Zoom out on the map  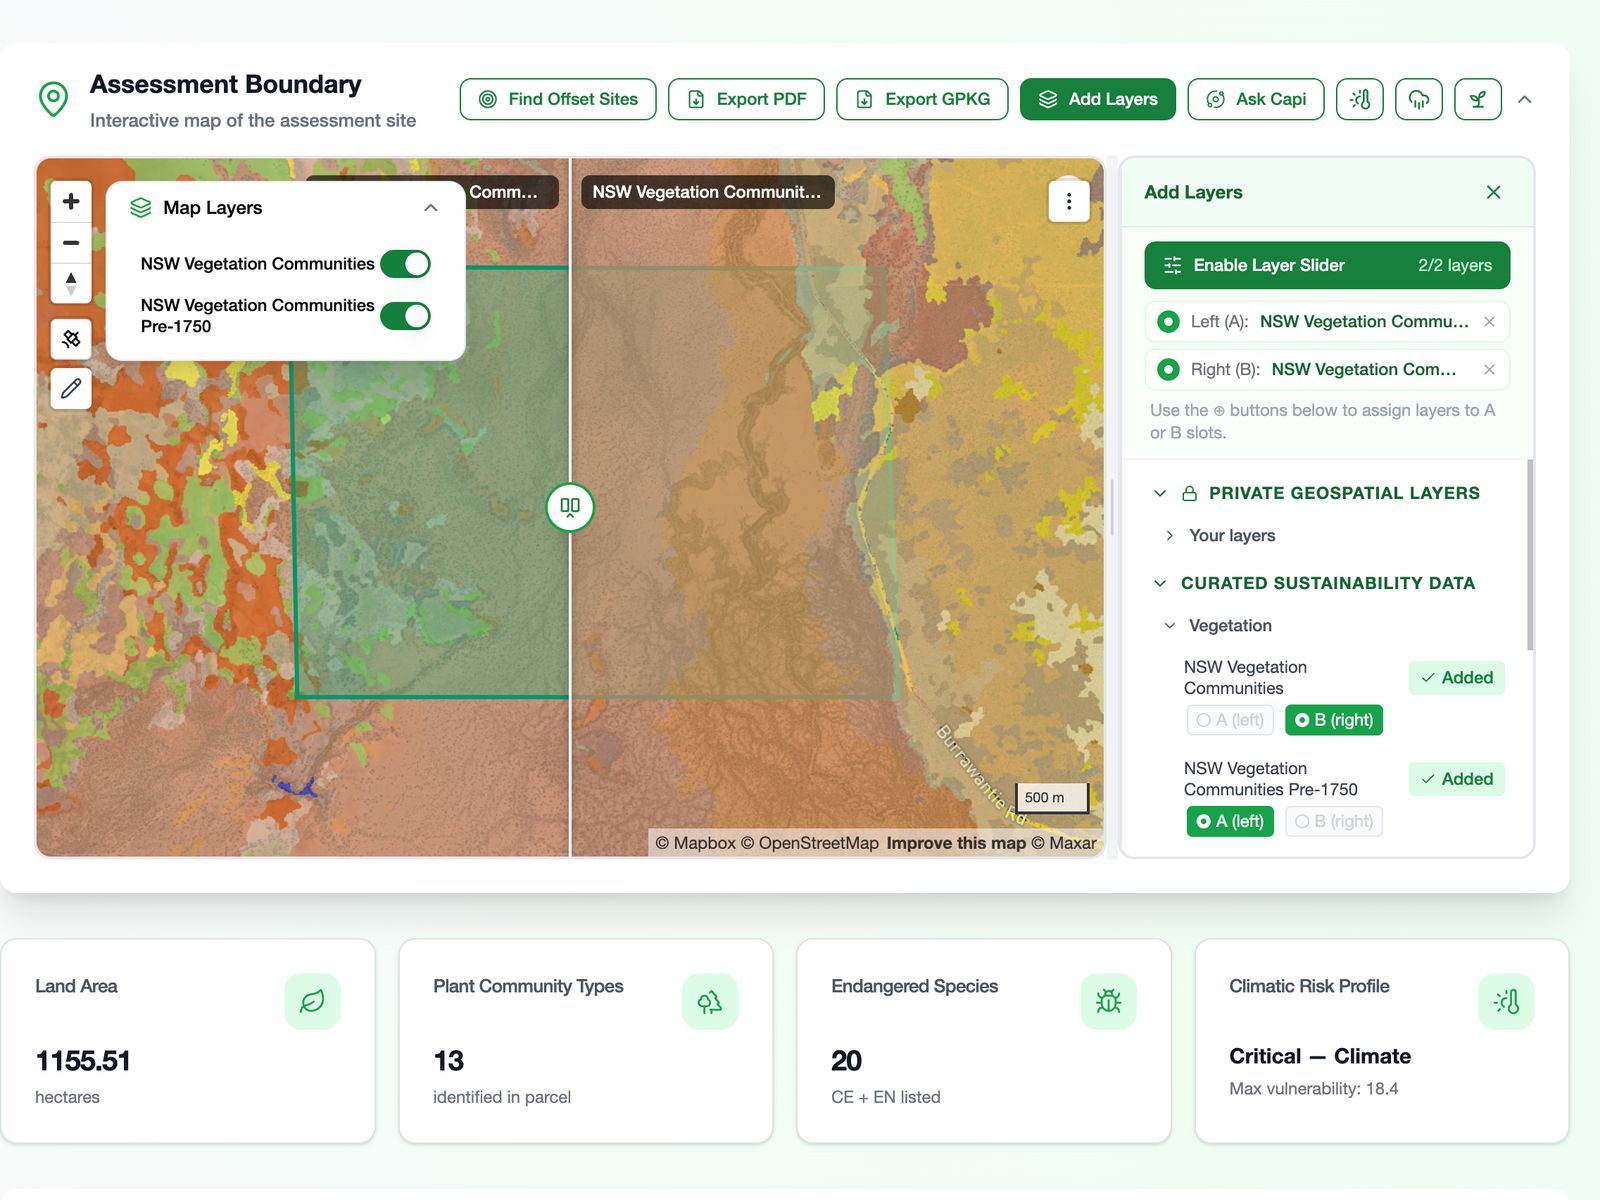(71, 242)
